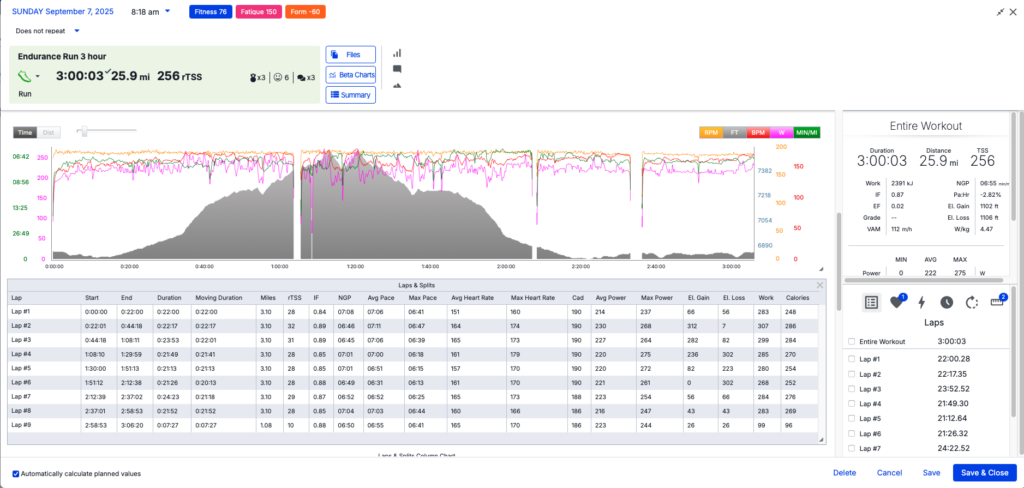Image resolution: width=1024 pixels, height=488 pixels.
Task: Click the chart smoothing slider handle
Action: (81, 132)
